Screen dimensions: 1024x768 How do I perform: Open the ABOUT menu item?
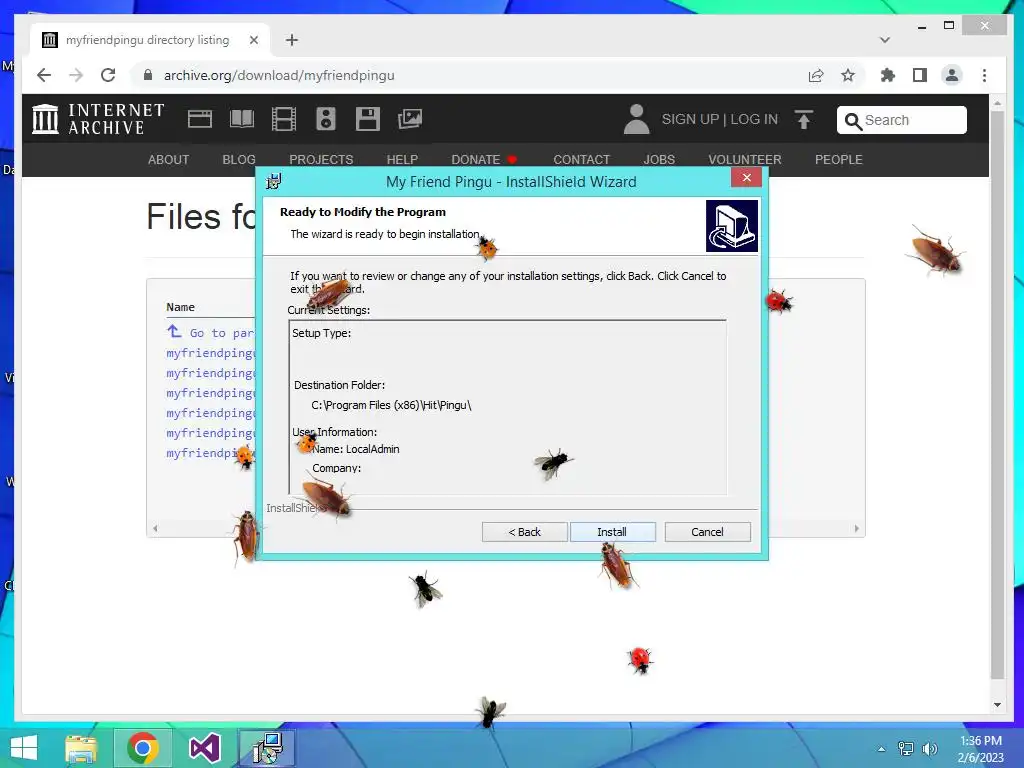[x=168, y=159]
